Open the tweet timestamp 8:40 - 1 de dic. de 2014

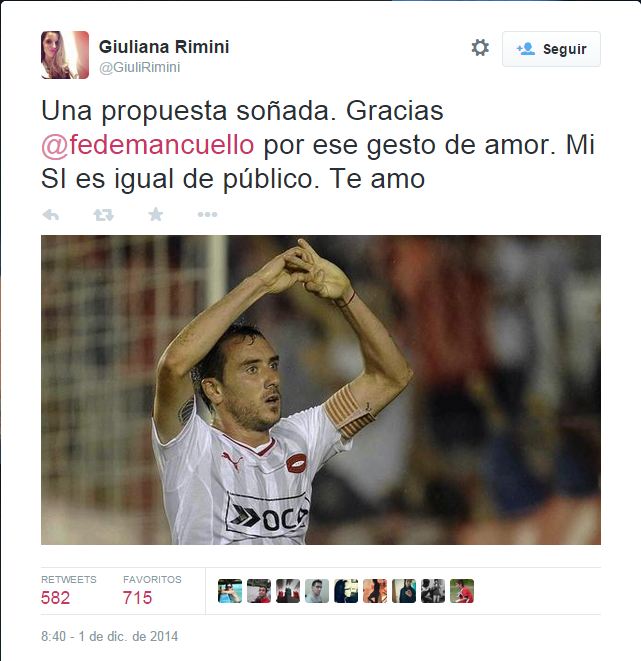[110, 636]
